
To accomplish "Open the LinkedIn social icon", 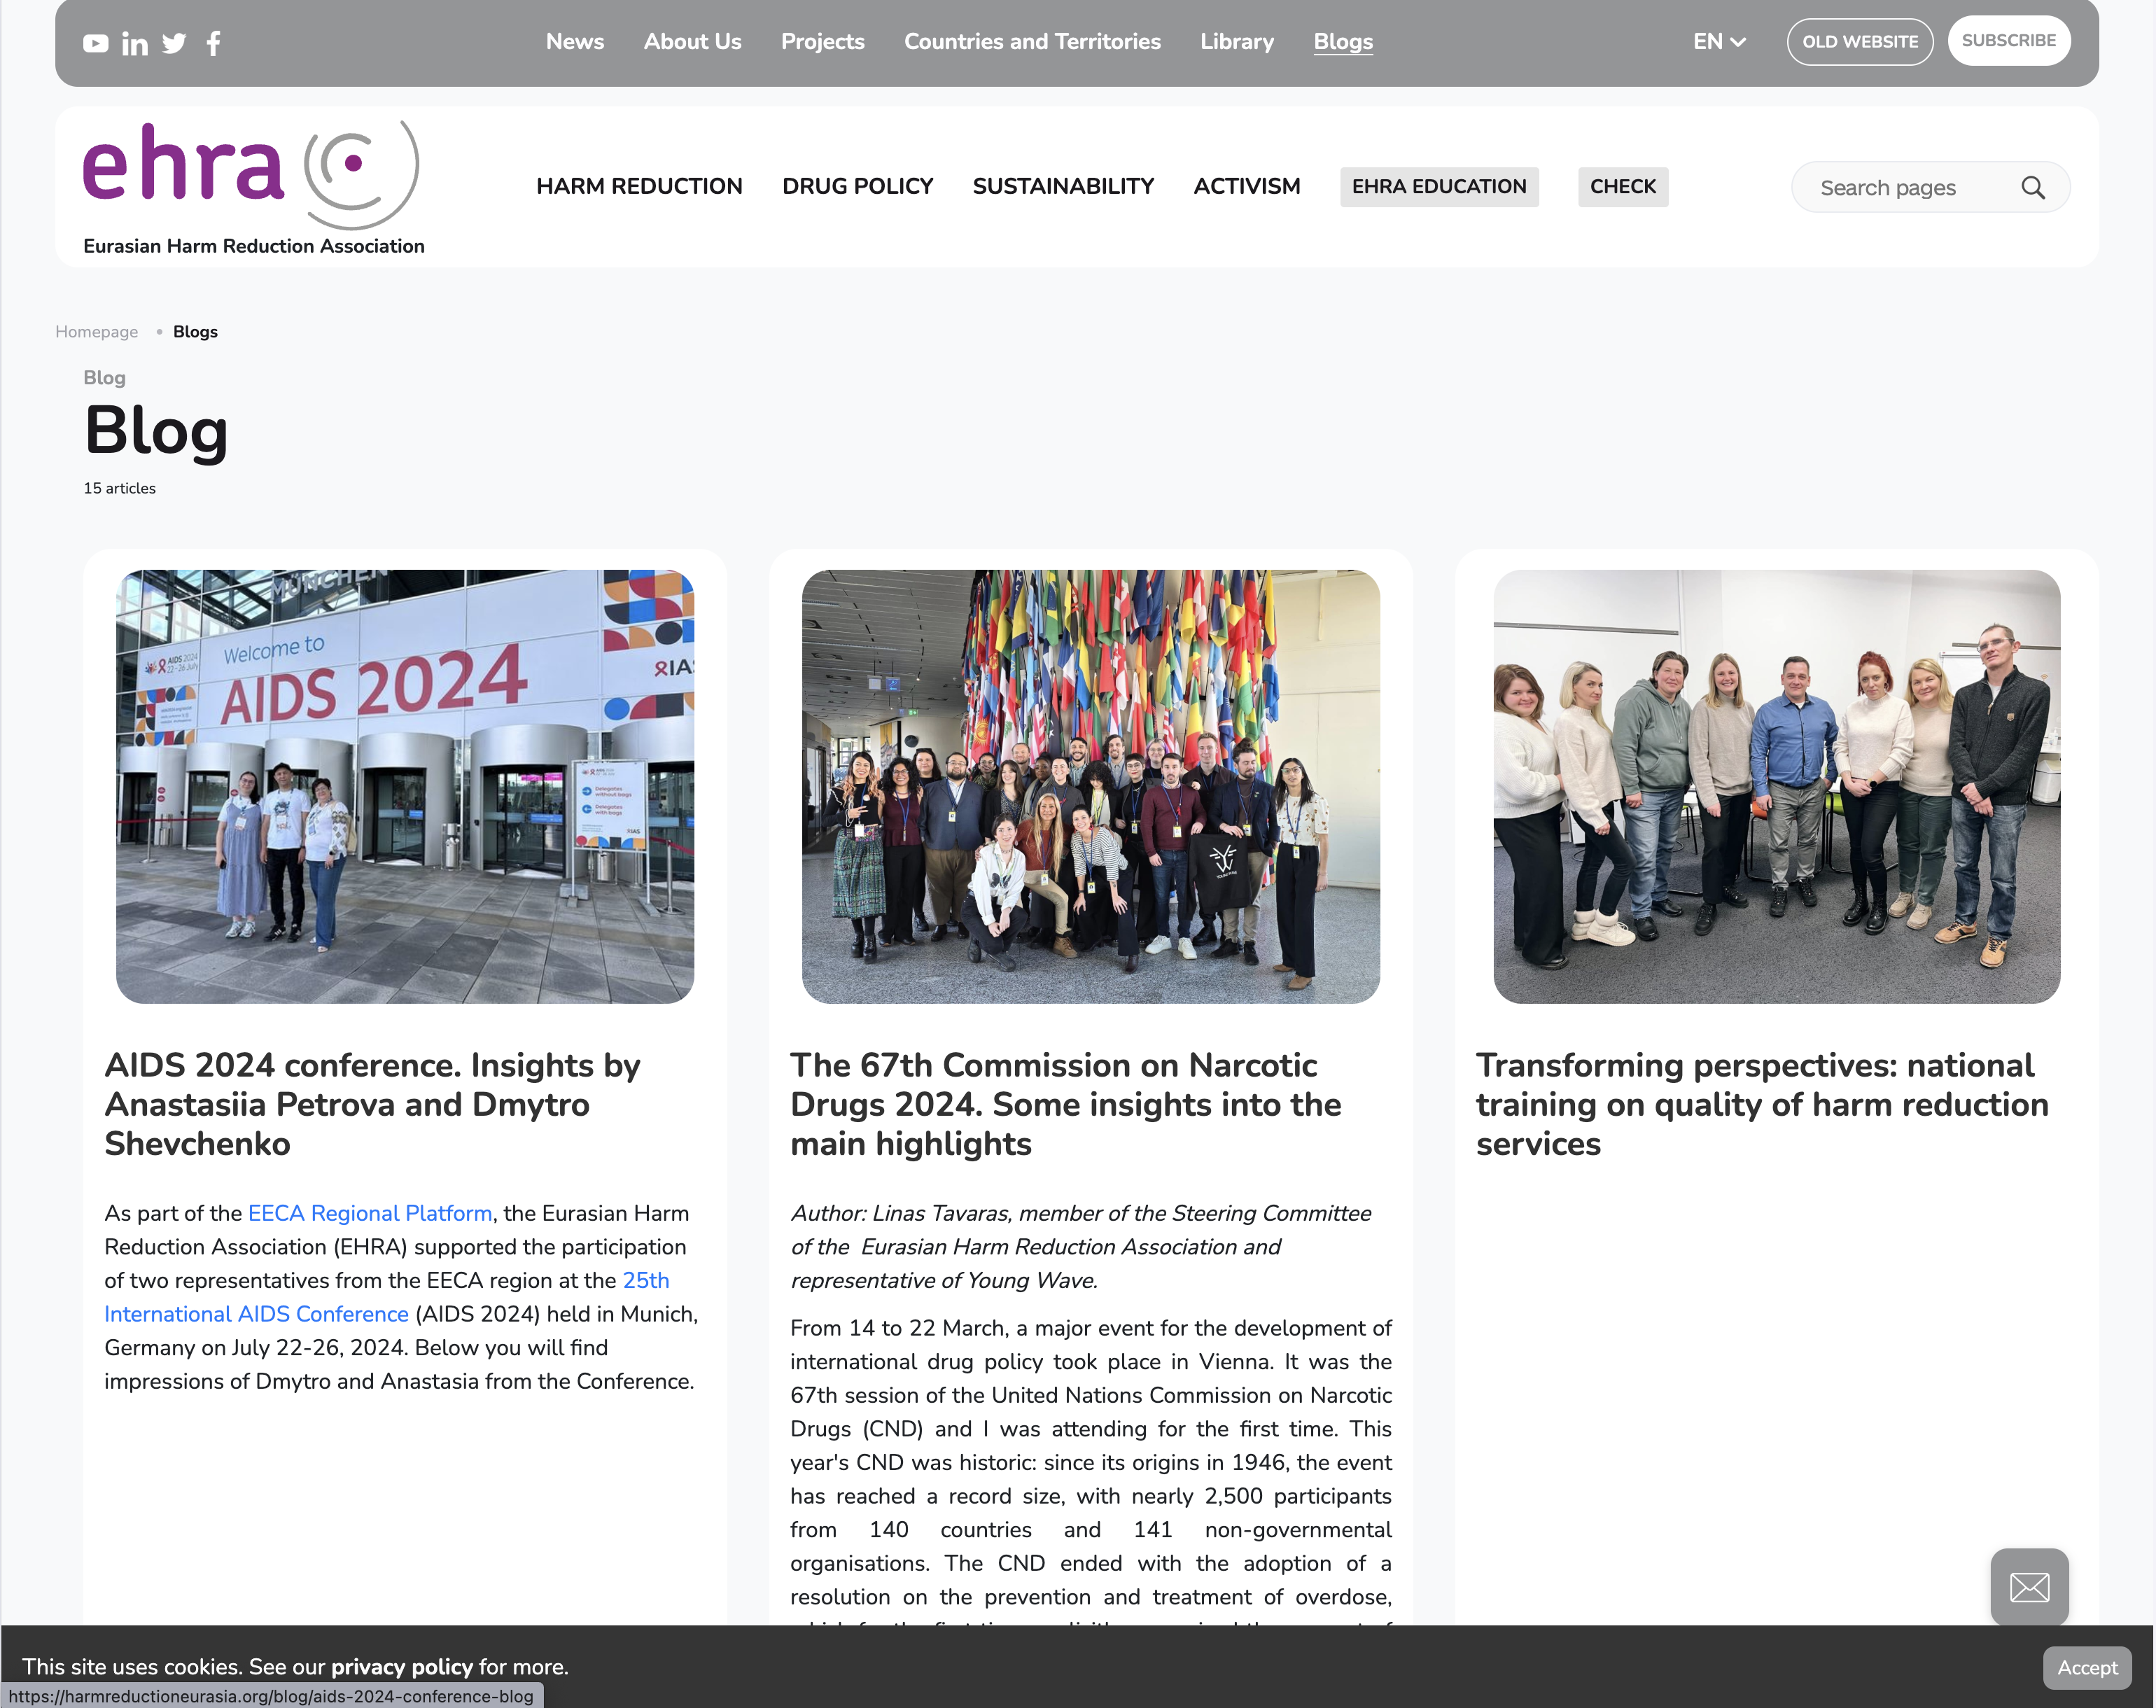I will 135,43.
